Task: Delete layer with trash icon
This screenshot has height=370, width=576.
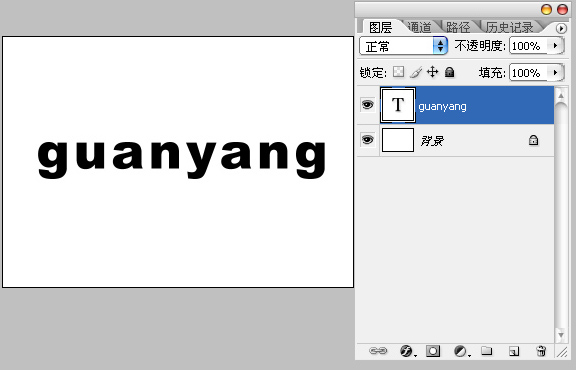Action: [x=541, y=351]
